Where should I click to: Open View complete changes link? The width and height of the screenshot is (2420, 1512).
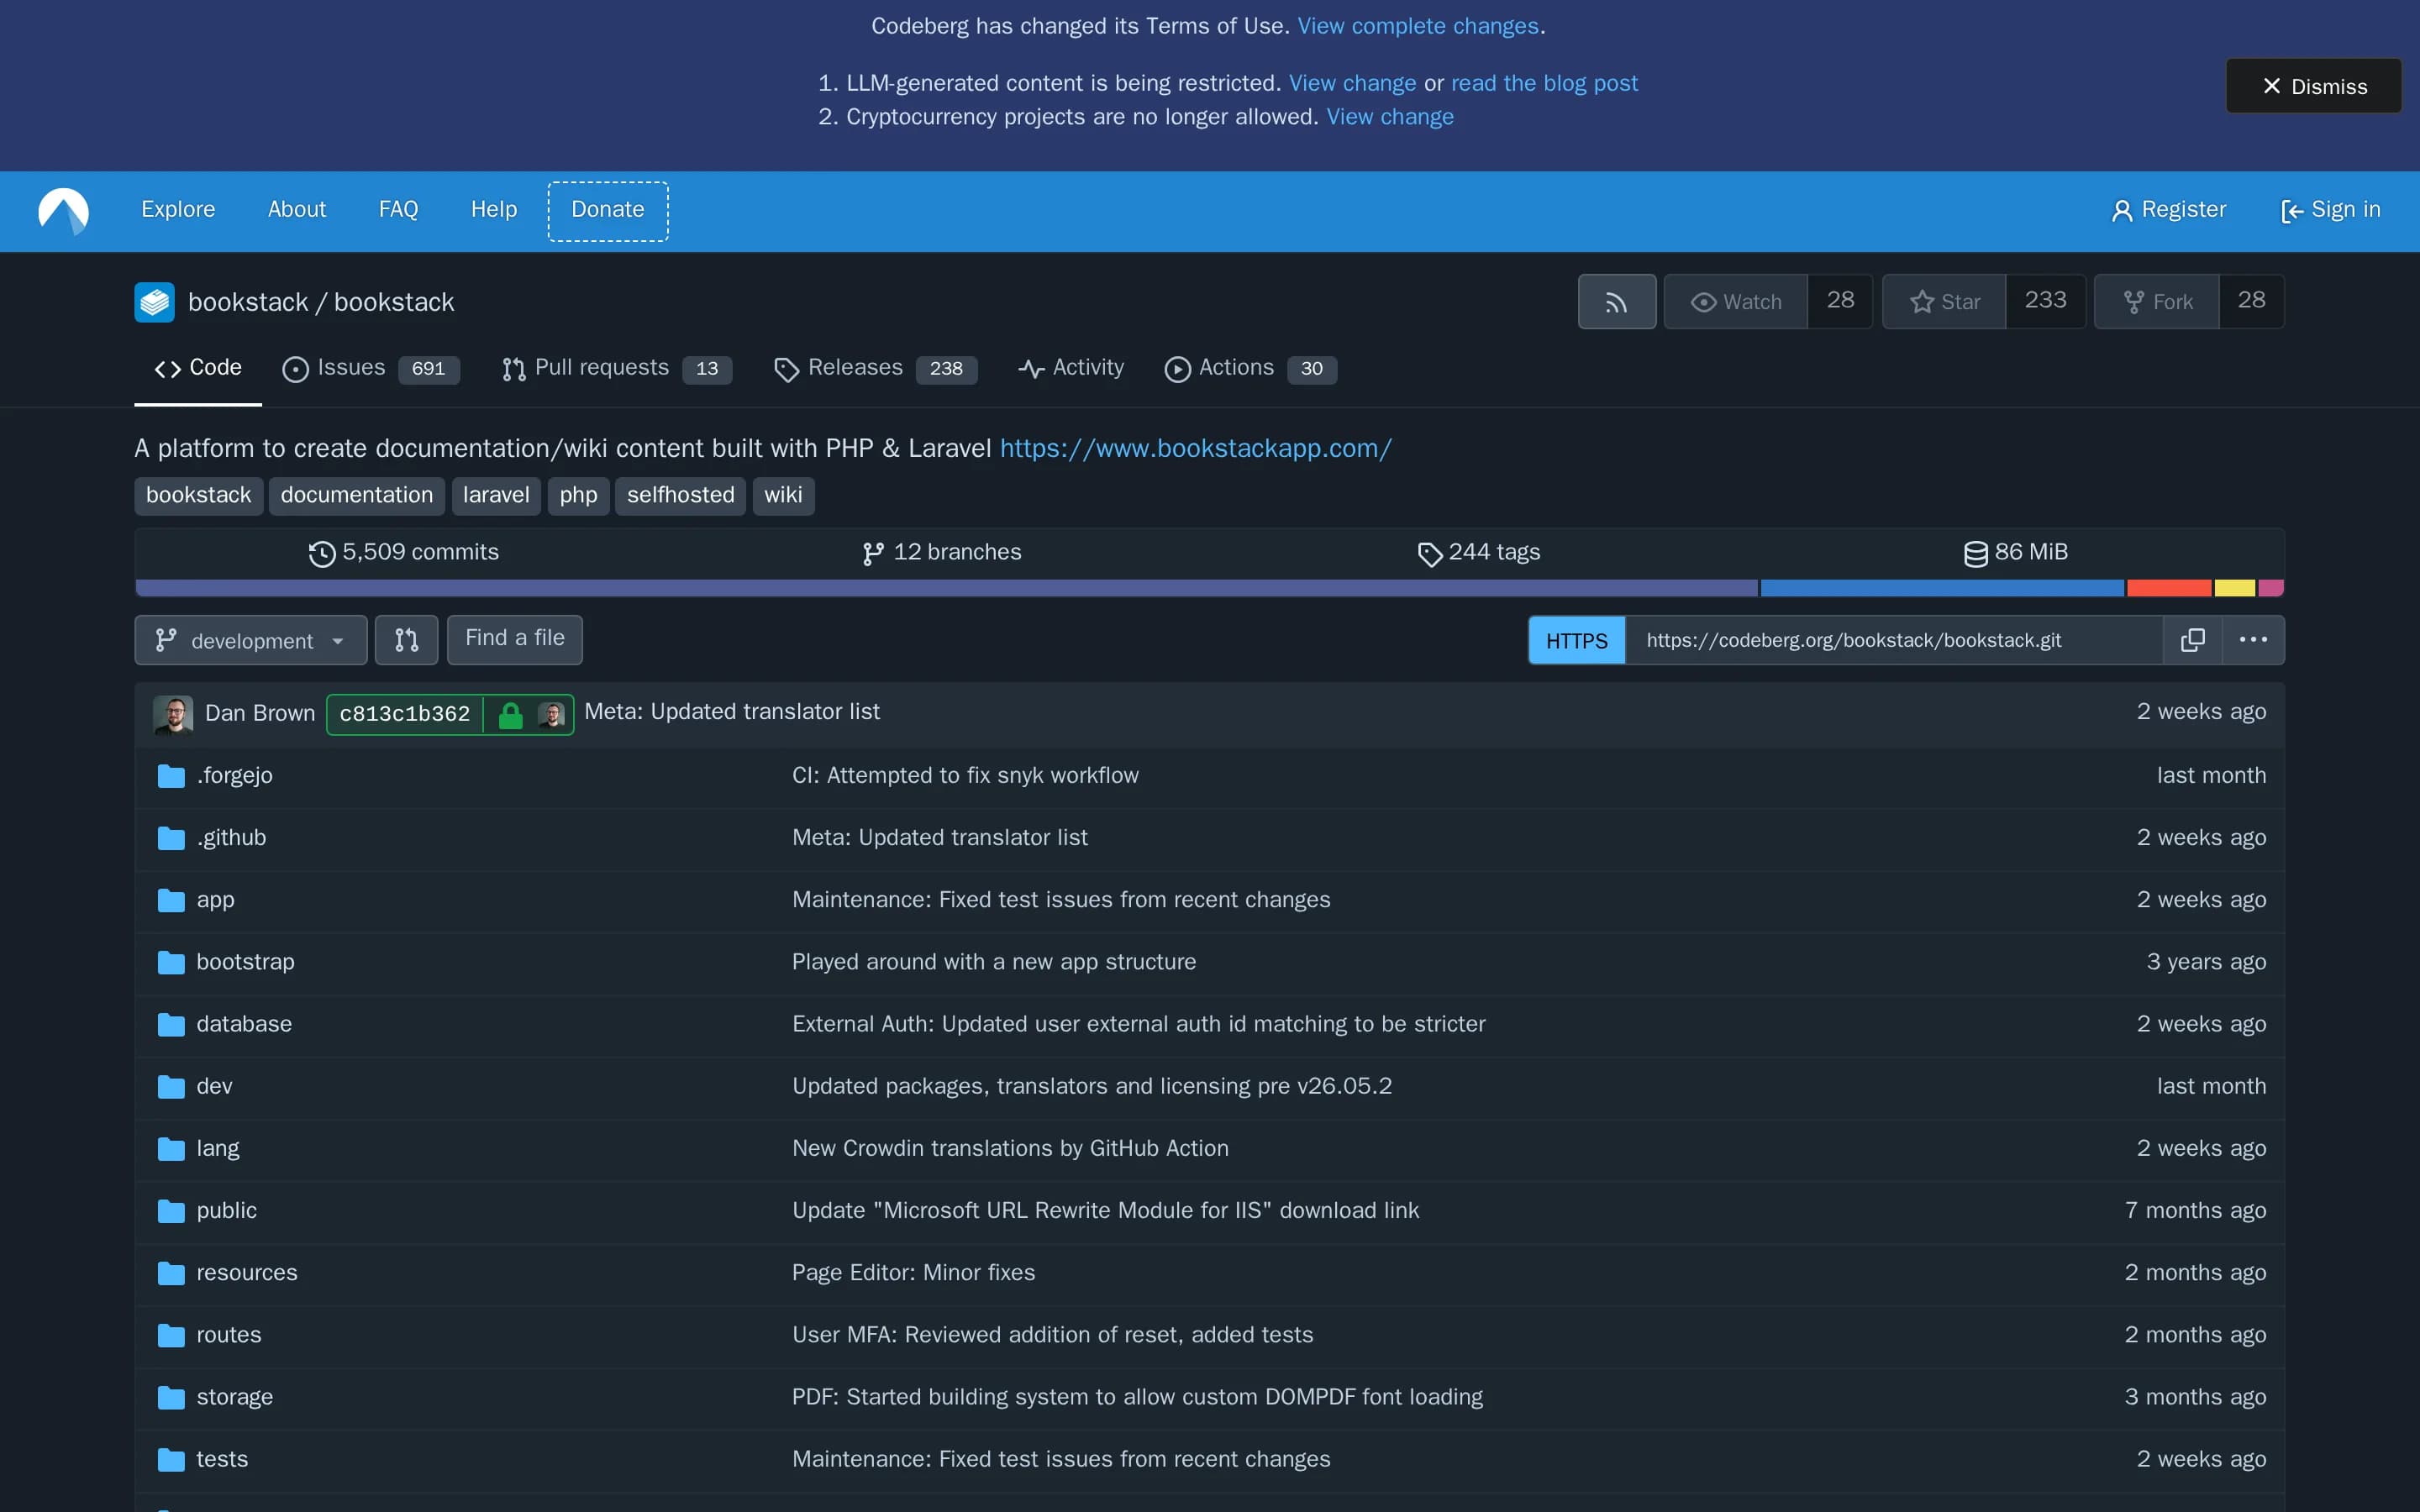tap(1418, 26)
